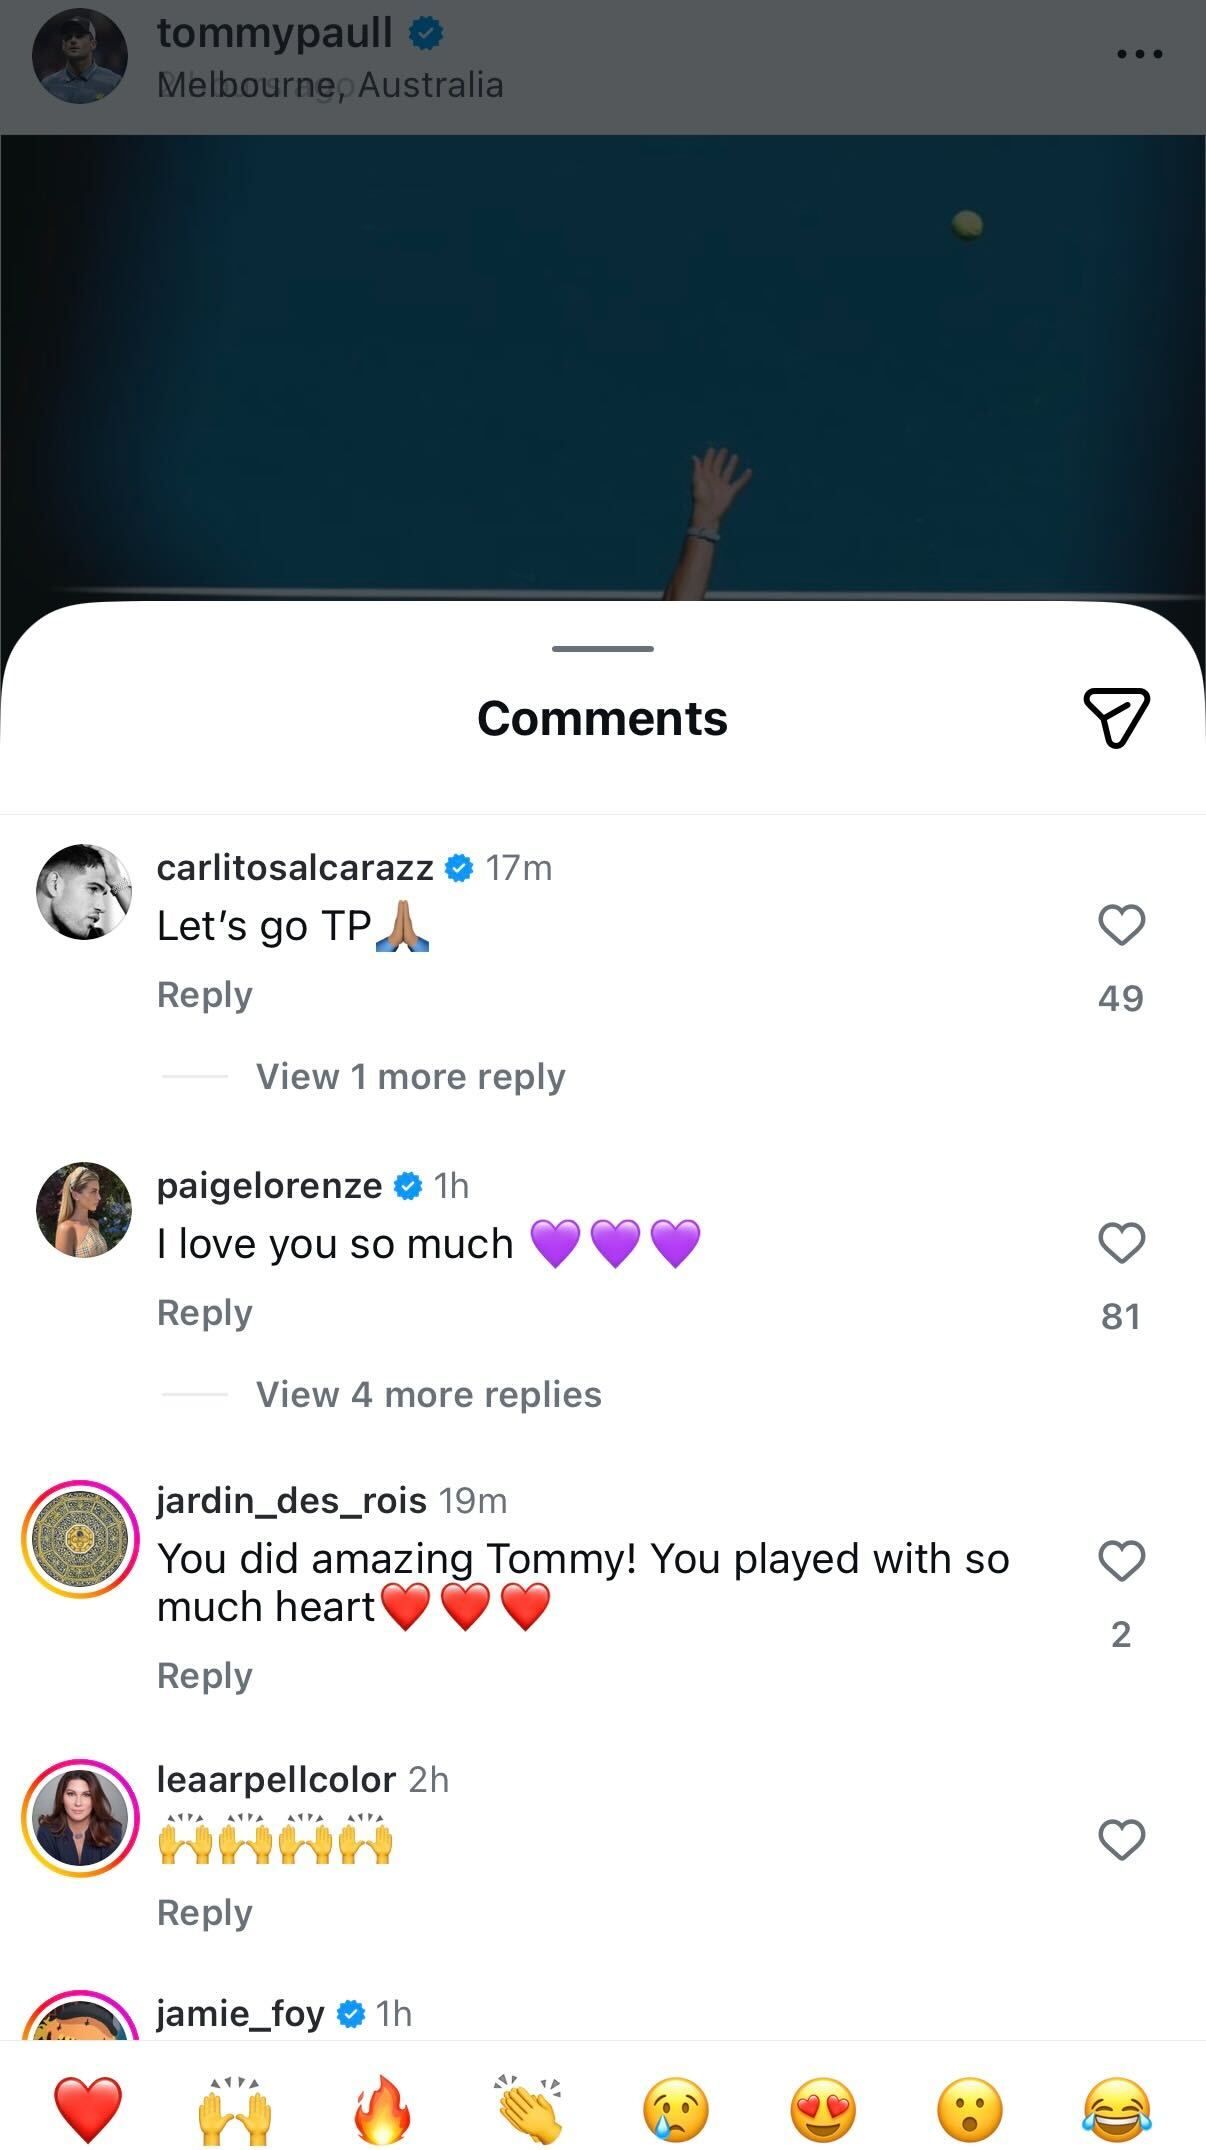1206x2150 pixels.
Task: Like jardin_des_rois's comment
Action: pyautogui.click(x=1121, y=1560)
